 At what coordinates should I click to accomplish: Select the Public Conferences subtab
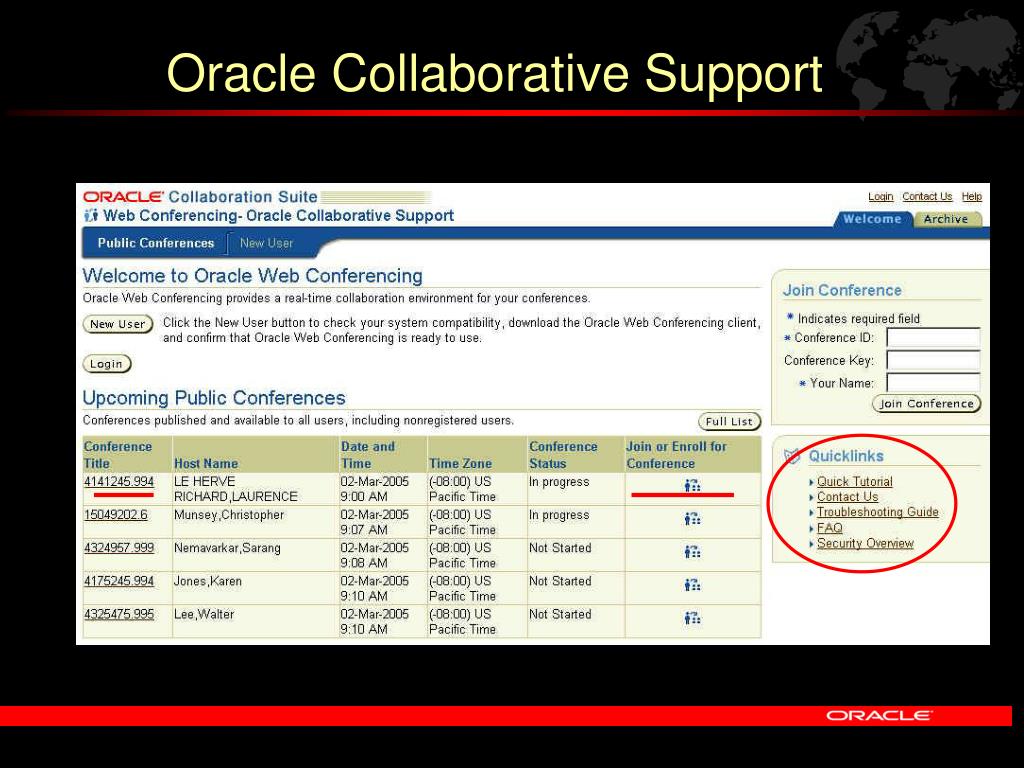tap(156, 243)
